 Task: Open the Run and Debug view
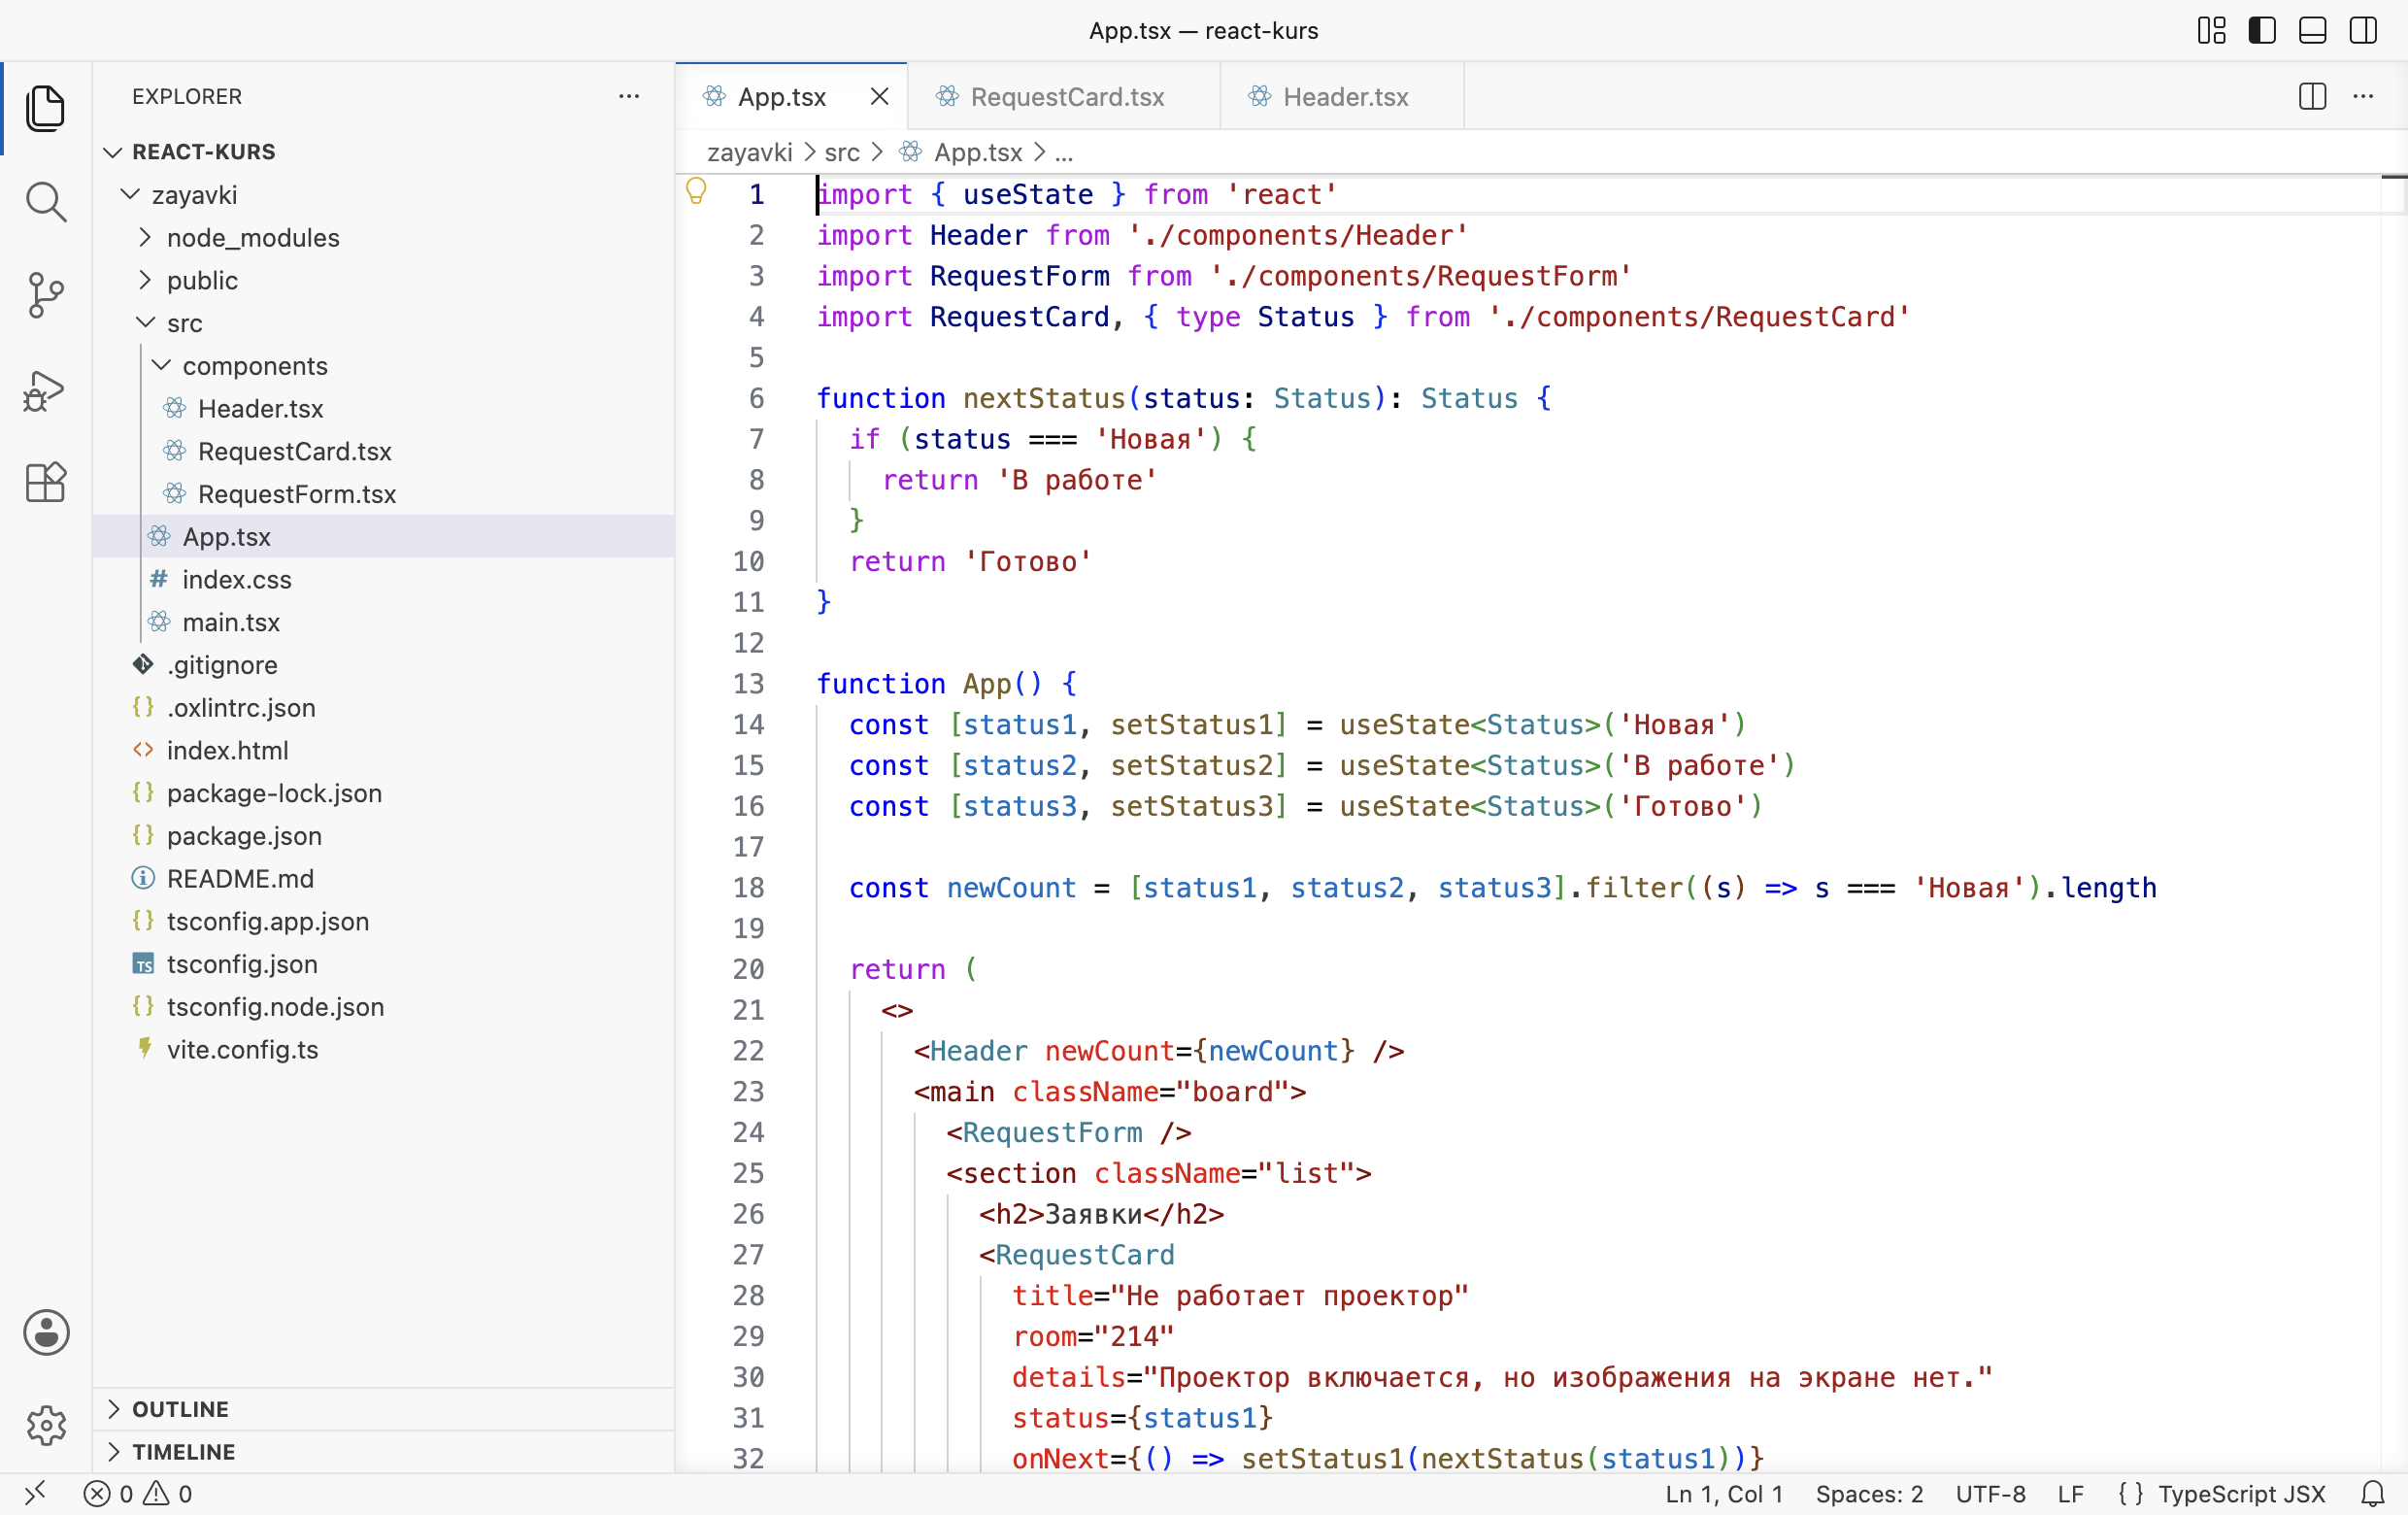pos(46,390)
